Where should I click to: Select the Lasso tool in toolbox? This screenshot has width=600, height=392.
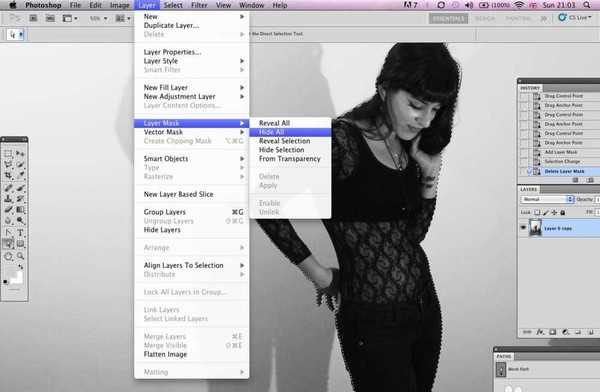click(8, 165)
